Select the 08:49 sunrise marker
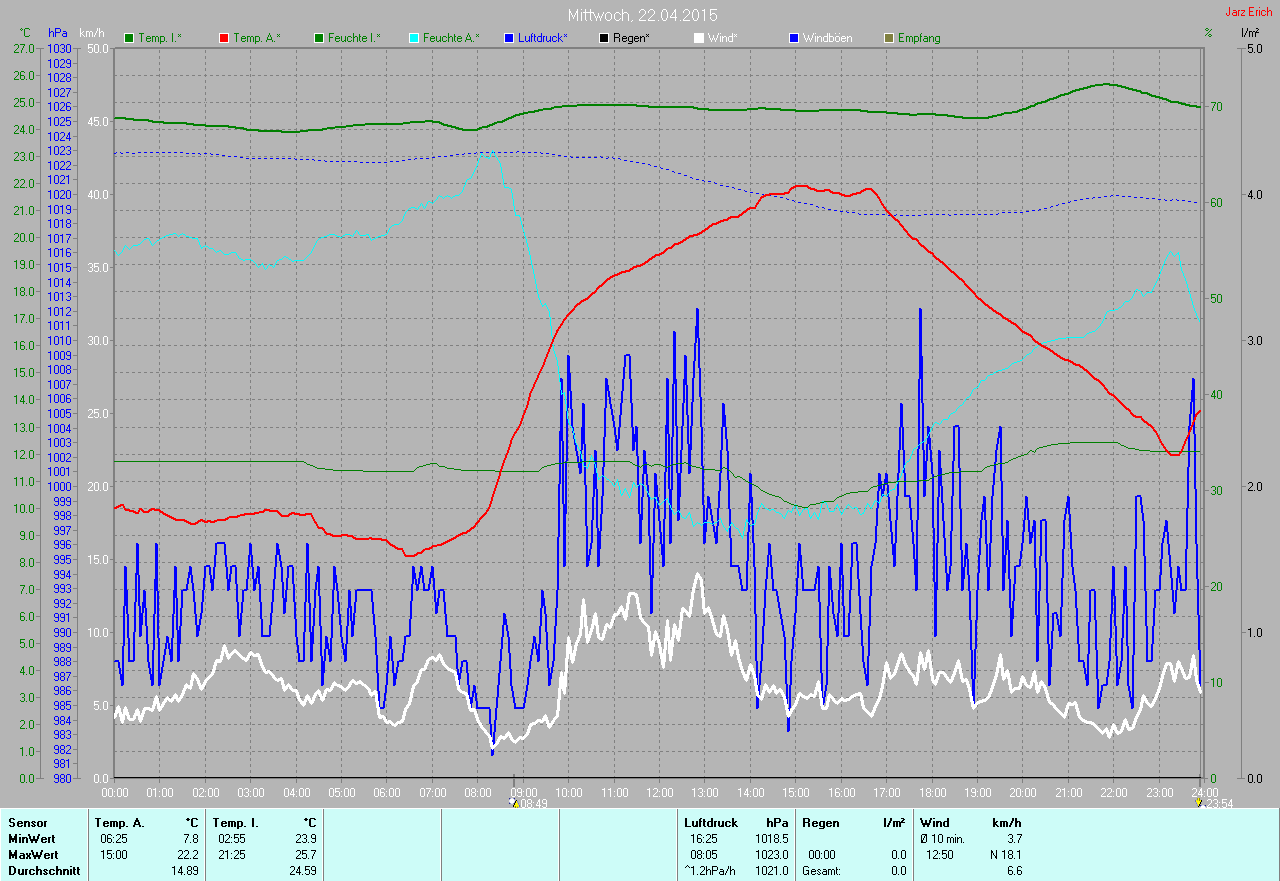1280x881 pixels. pyautogui.click(x=528, y=803)
